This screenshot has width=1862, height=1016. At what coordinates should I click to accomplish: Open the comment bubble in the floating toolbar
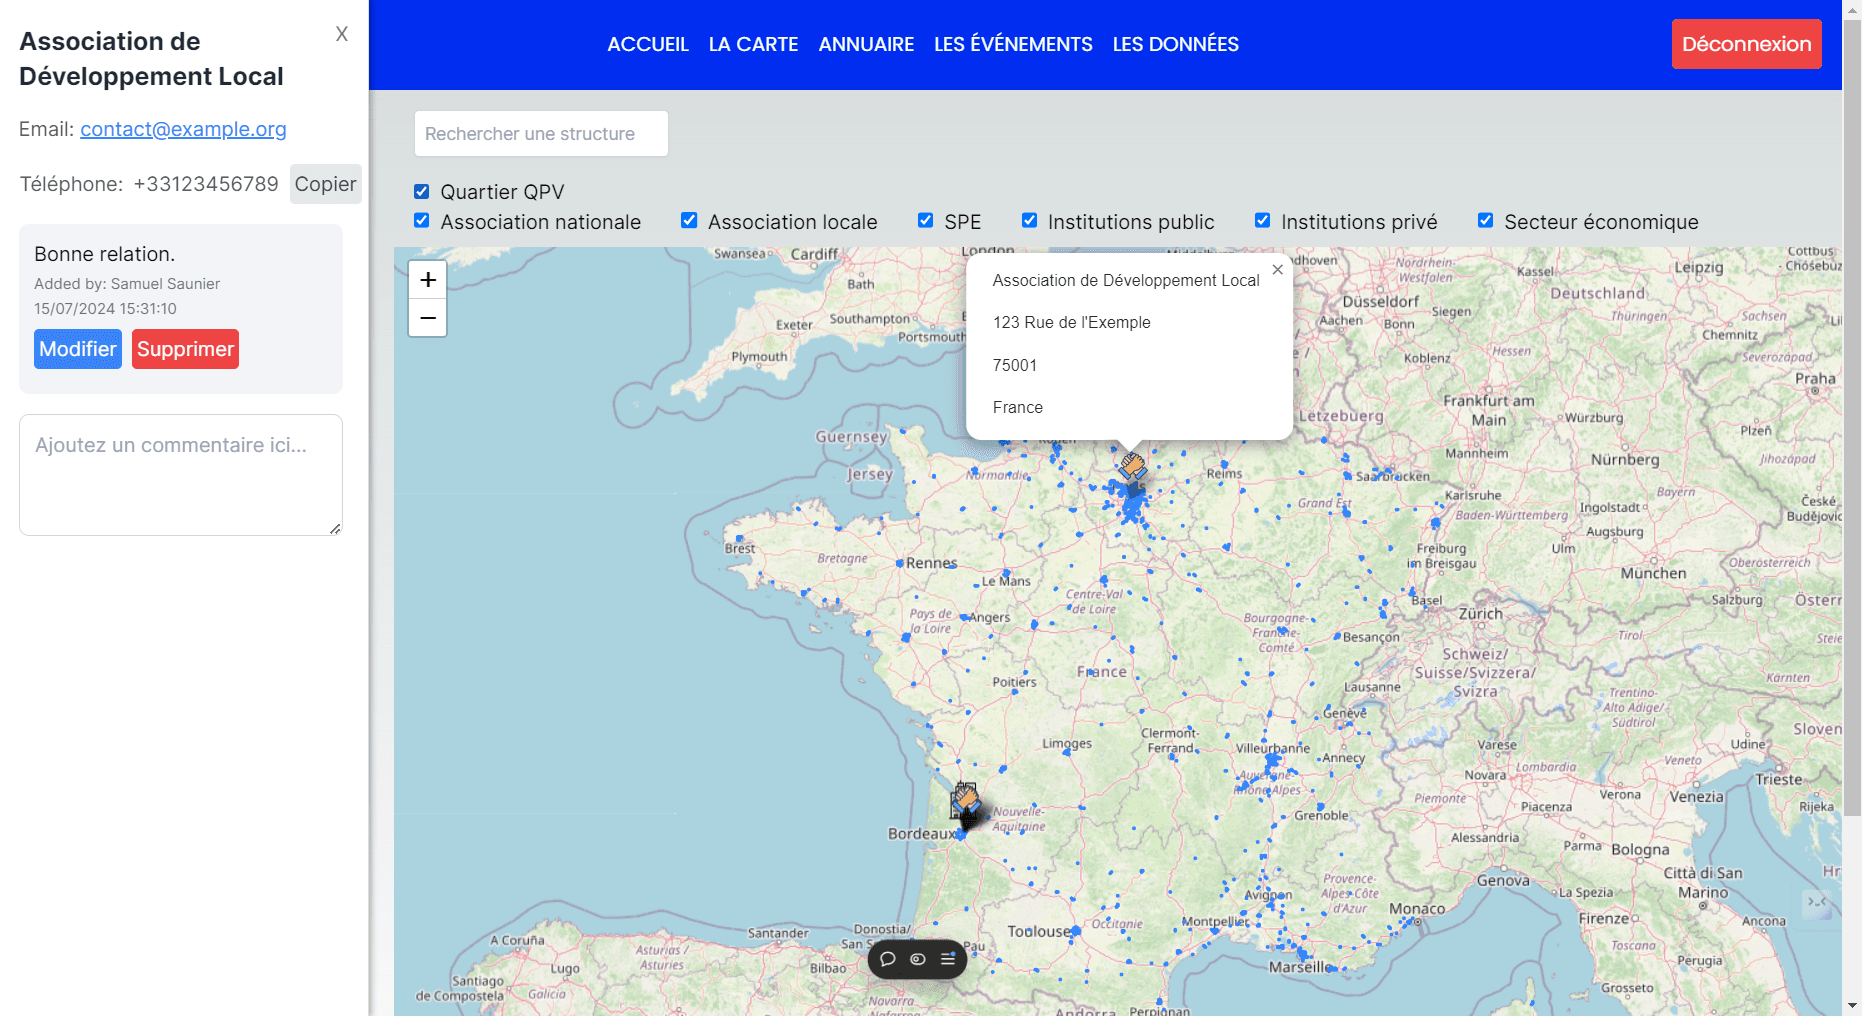[x=887, y=959]
